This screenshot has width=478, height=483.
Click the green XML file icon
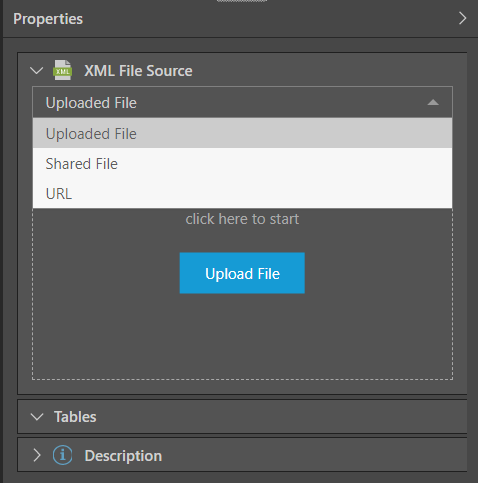[x=62, y=70]
